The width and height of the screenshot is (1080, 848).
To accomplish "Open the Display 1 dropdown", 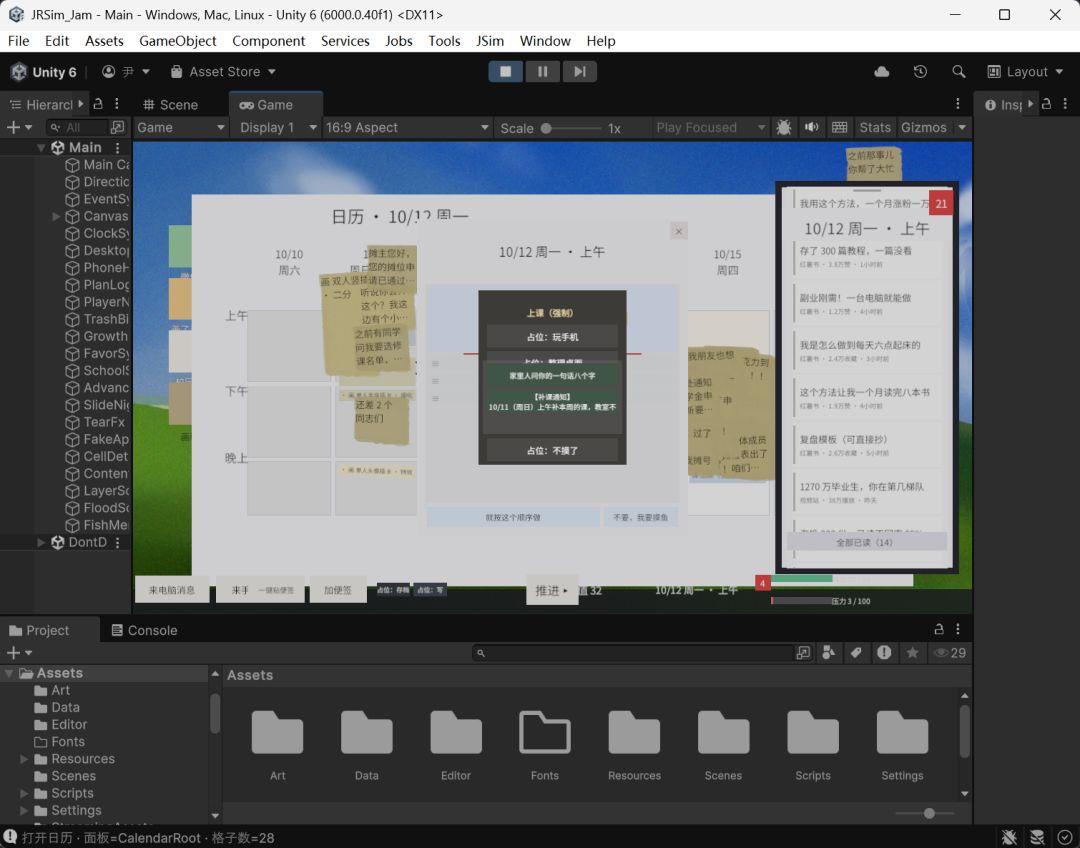I will [x=278, y=127].
